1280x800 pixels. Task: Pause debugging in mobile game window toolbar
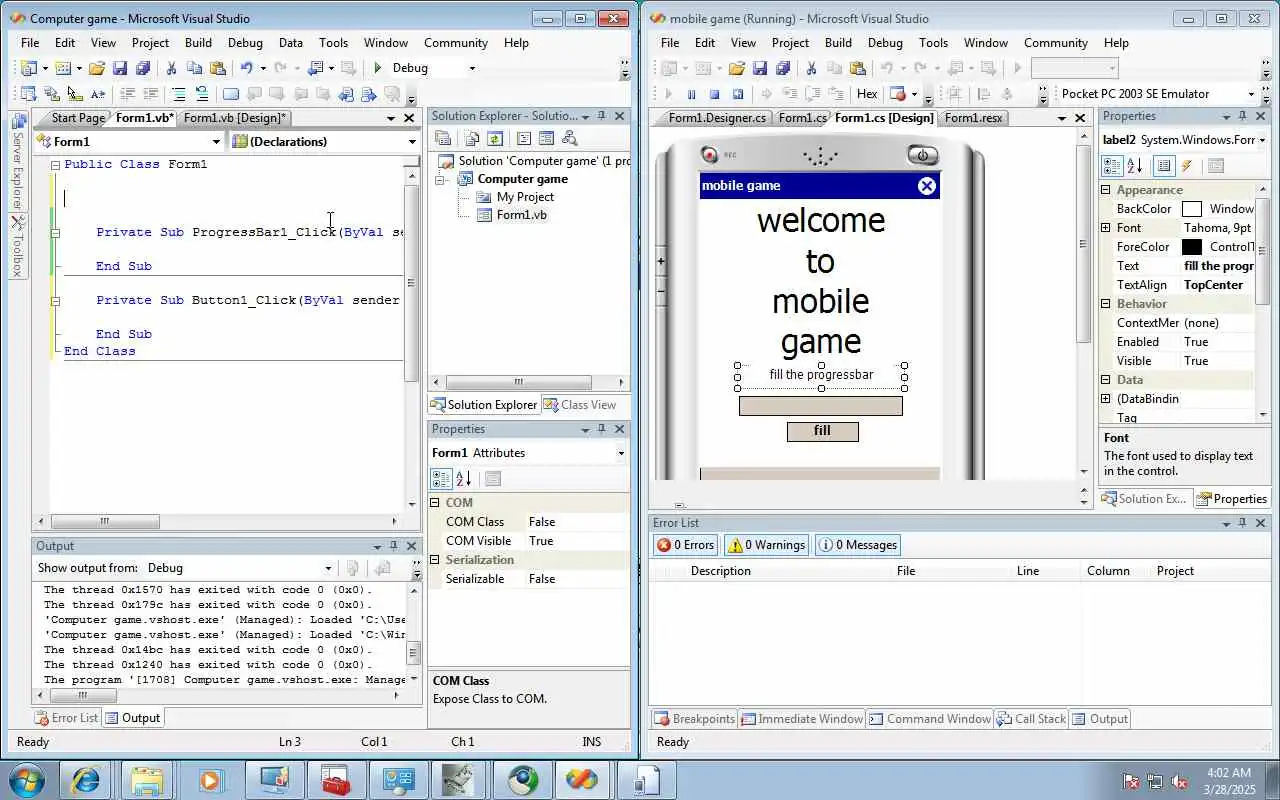pos(691,94)
